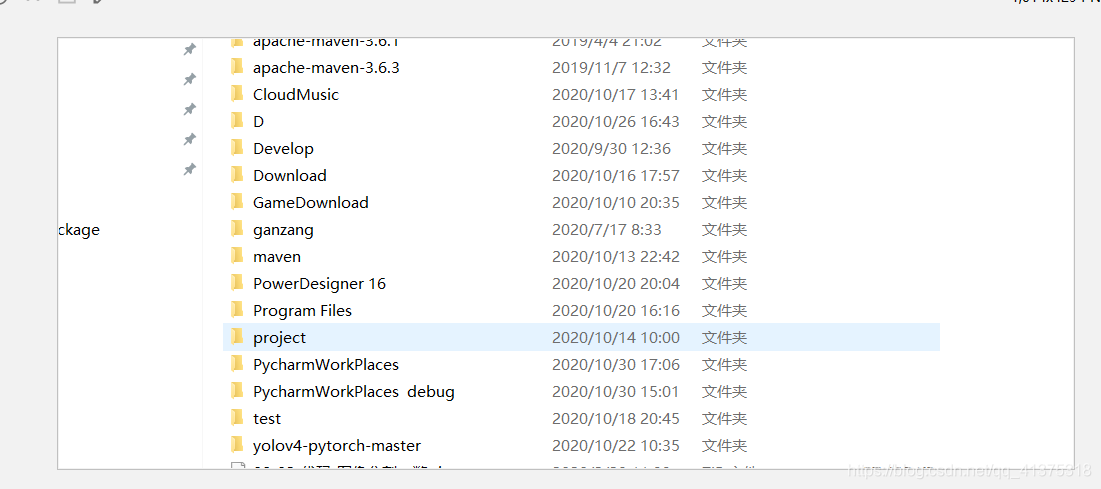Click the yolov4-pytorch-master folder icon

pyautogui.click(x=237, y=445)
